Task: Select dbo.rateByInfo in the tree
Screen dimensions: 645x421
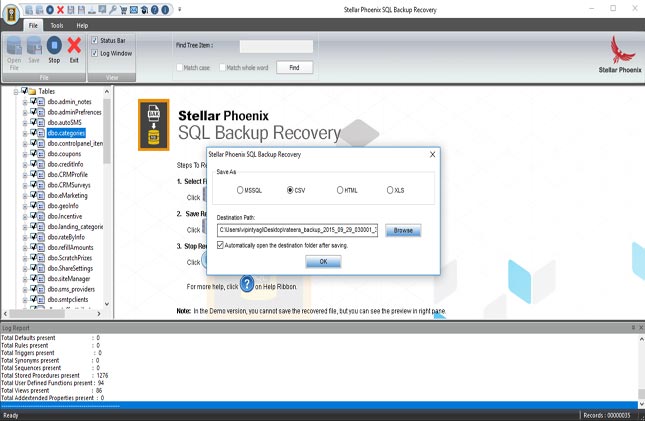Action: [66, 237]
